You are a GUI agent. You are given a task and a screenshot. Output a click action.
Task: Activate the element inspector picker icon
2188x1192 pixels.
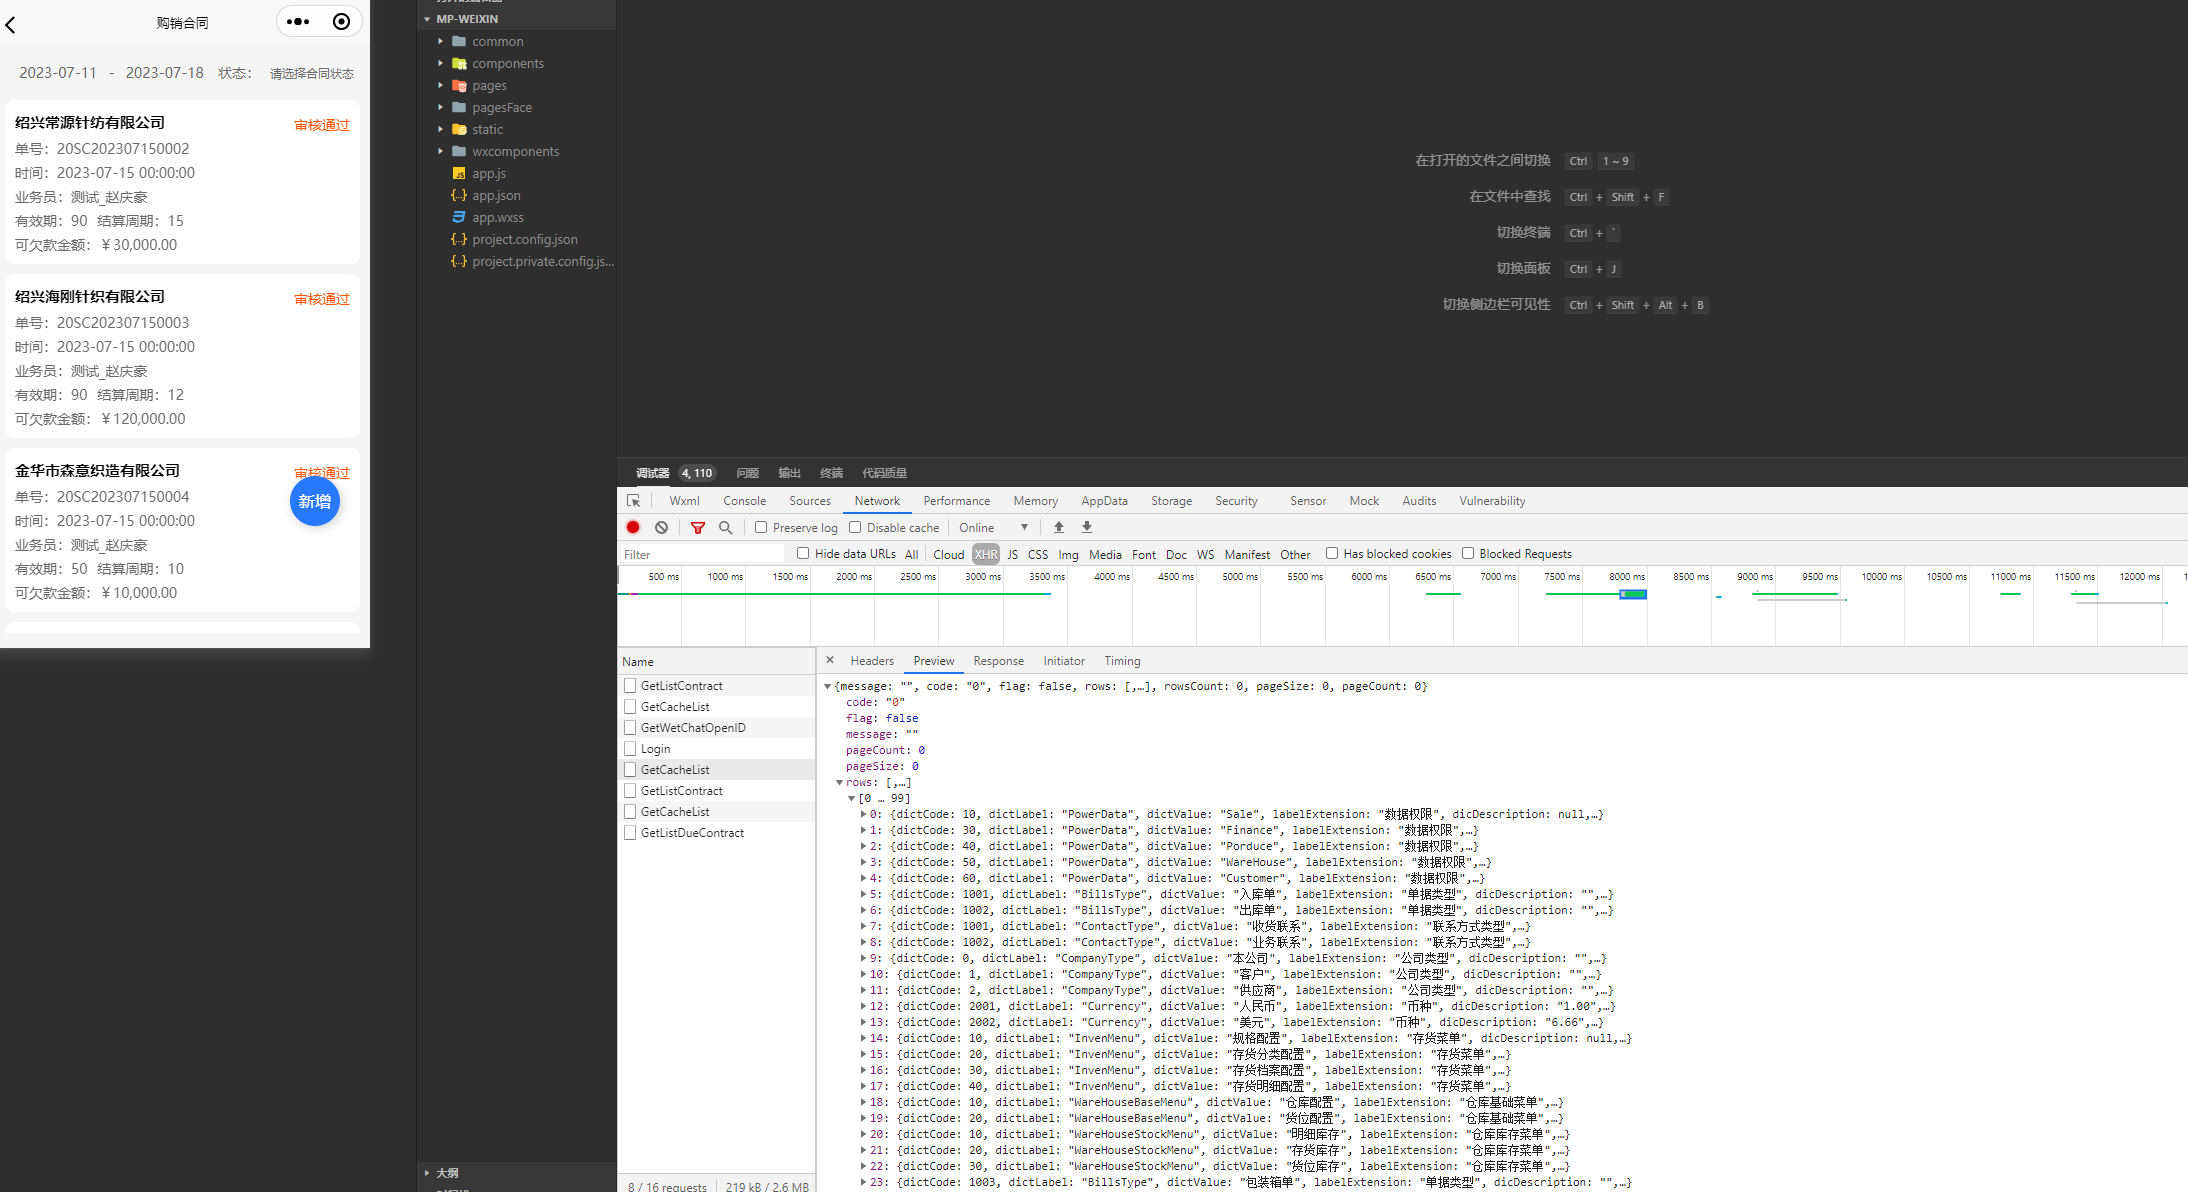pos(633,501)
